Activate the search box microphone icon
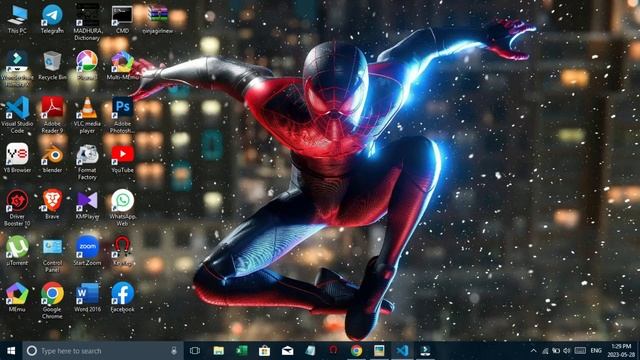The image size is (640, 360). [x=174, y=351]
